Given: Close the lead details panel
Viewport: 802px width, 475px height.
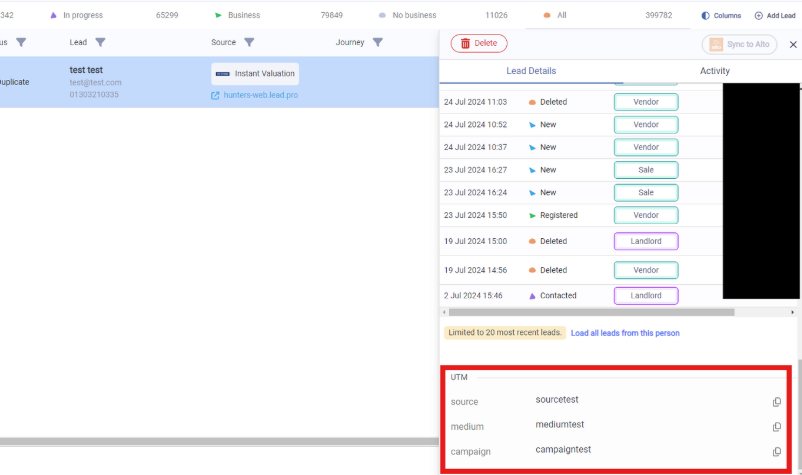Looking at the screenshot, I should click(x=793, y=44).
